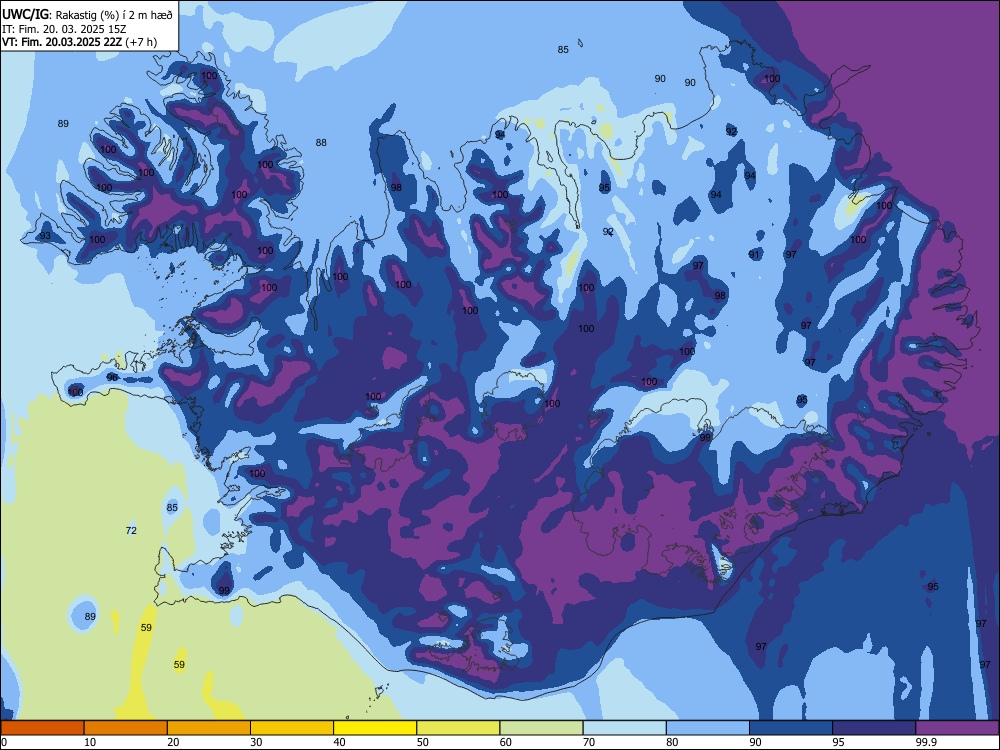Click the legend tick label '50'

pyautogui.click(x=423, y=742)
